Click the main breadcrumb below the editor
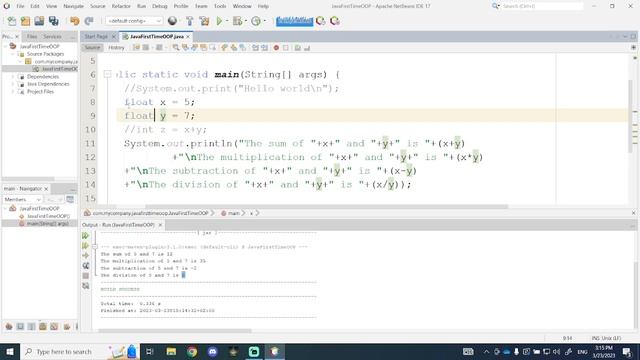The image size is (640, 360). [233, 213]
